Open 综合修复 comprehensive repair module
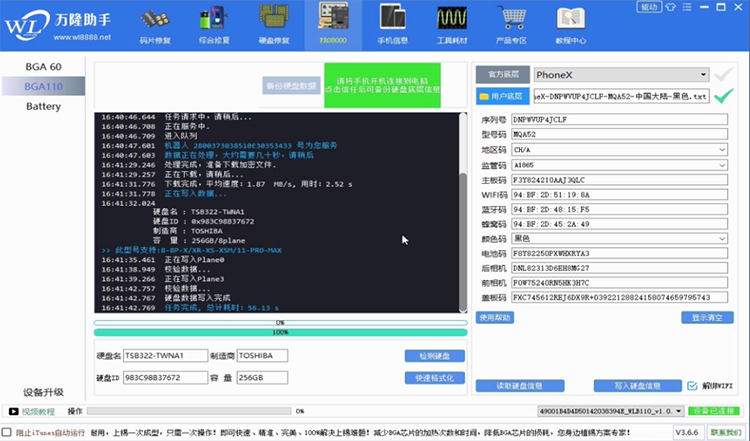 pyautogui.click(x=214, y=25)
